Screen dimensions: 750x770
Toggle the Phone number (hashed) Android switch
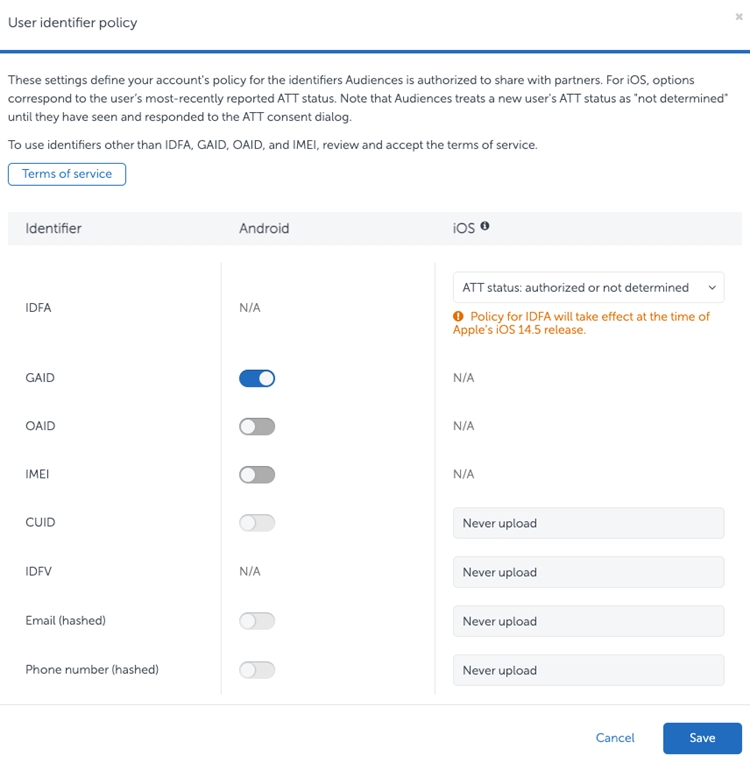click(257, 670)
